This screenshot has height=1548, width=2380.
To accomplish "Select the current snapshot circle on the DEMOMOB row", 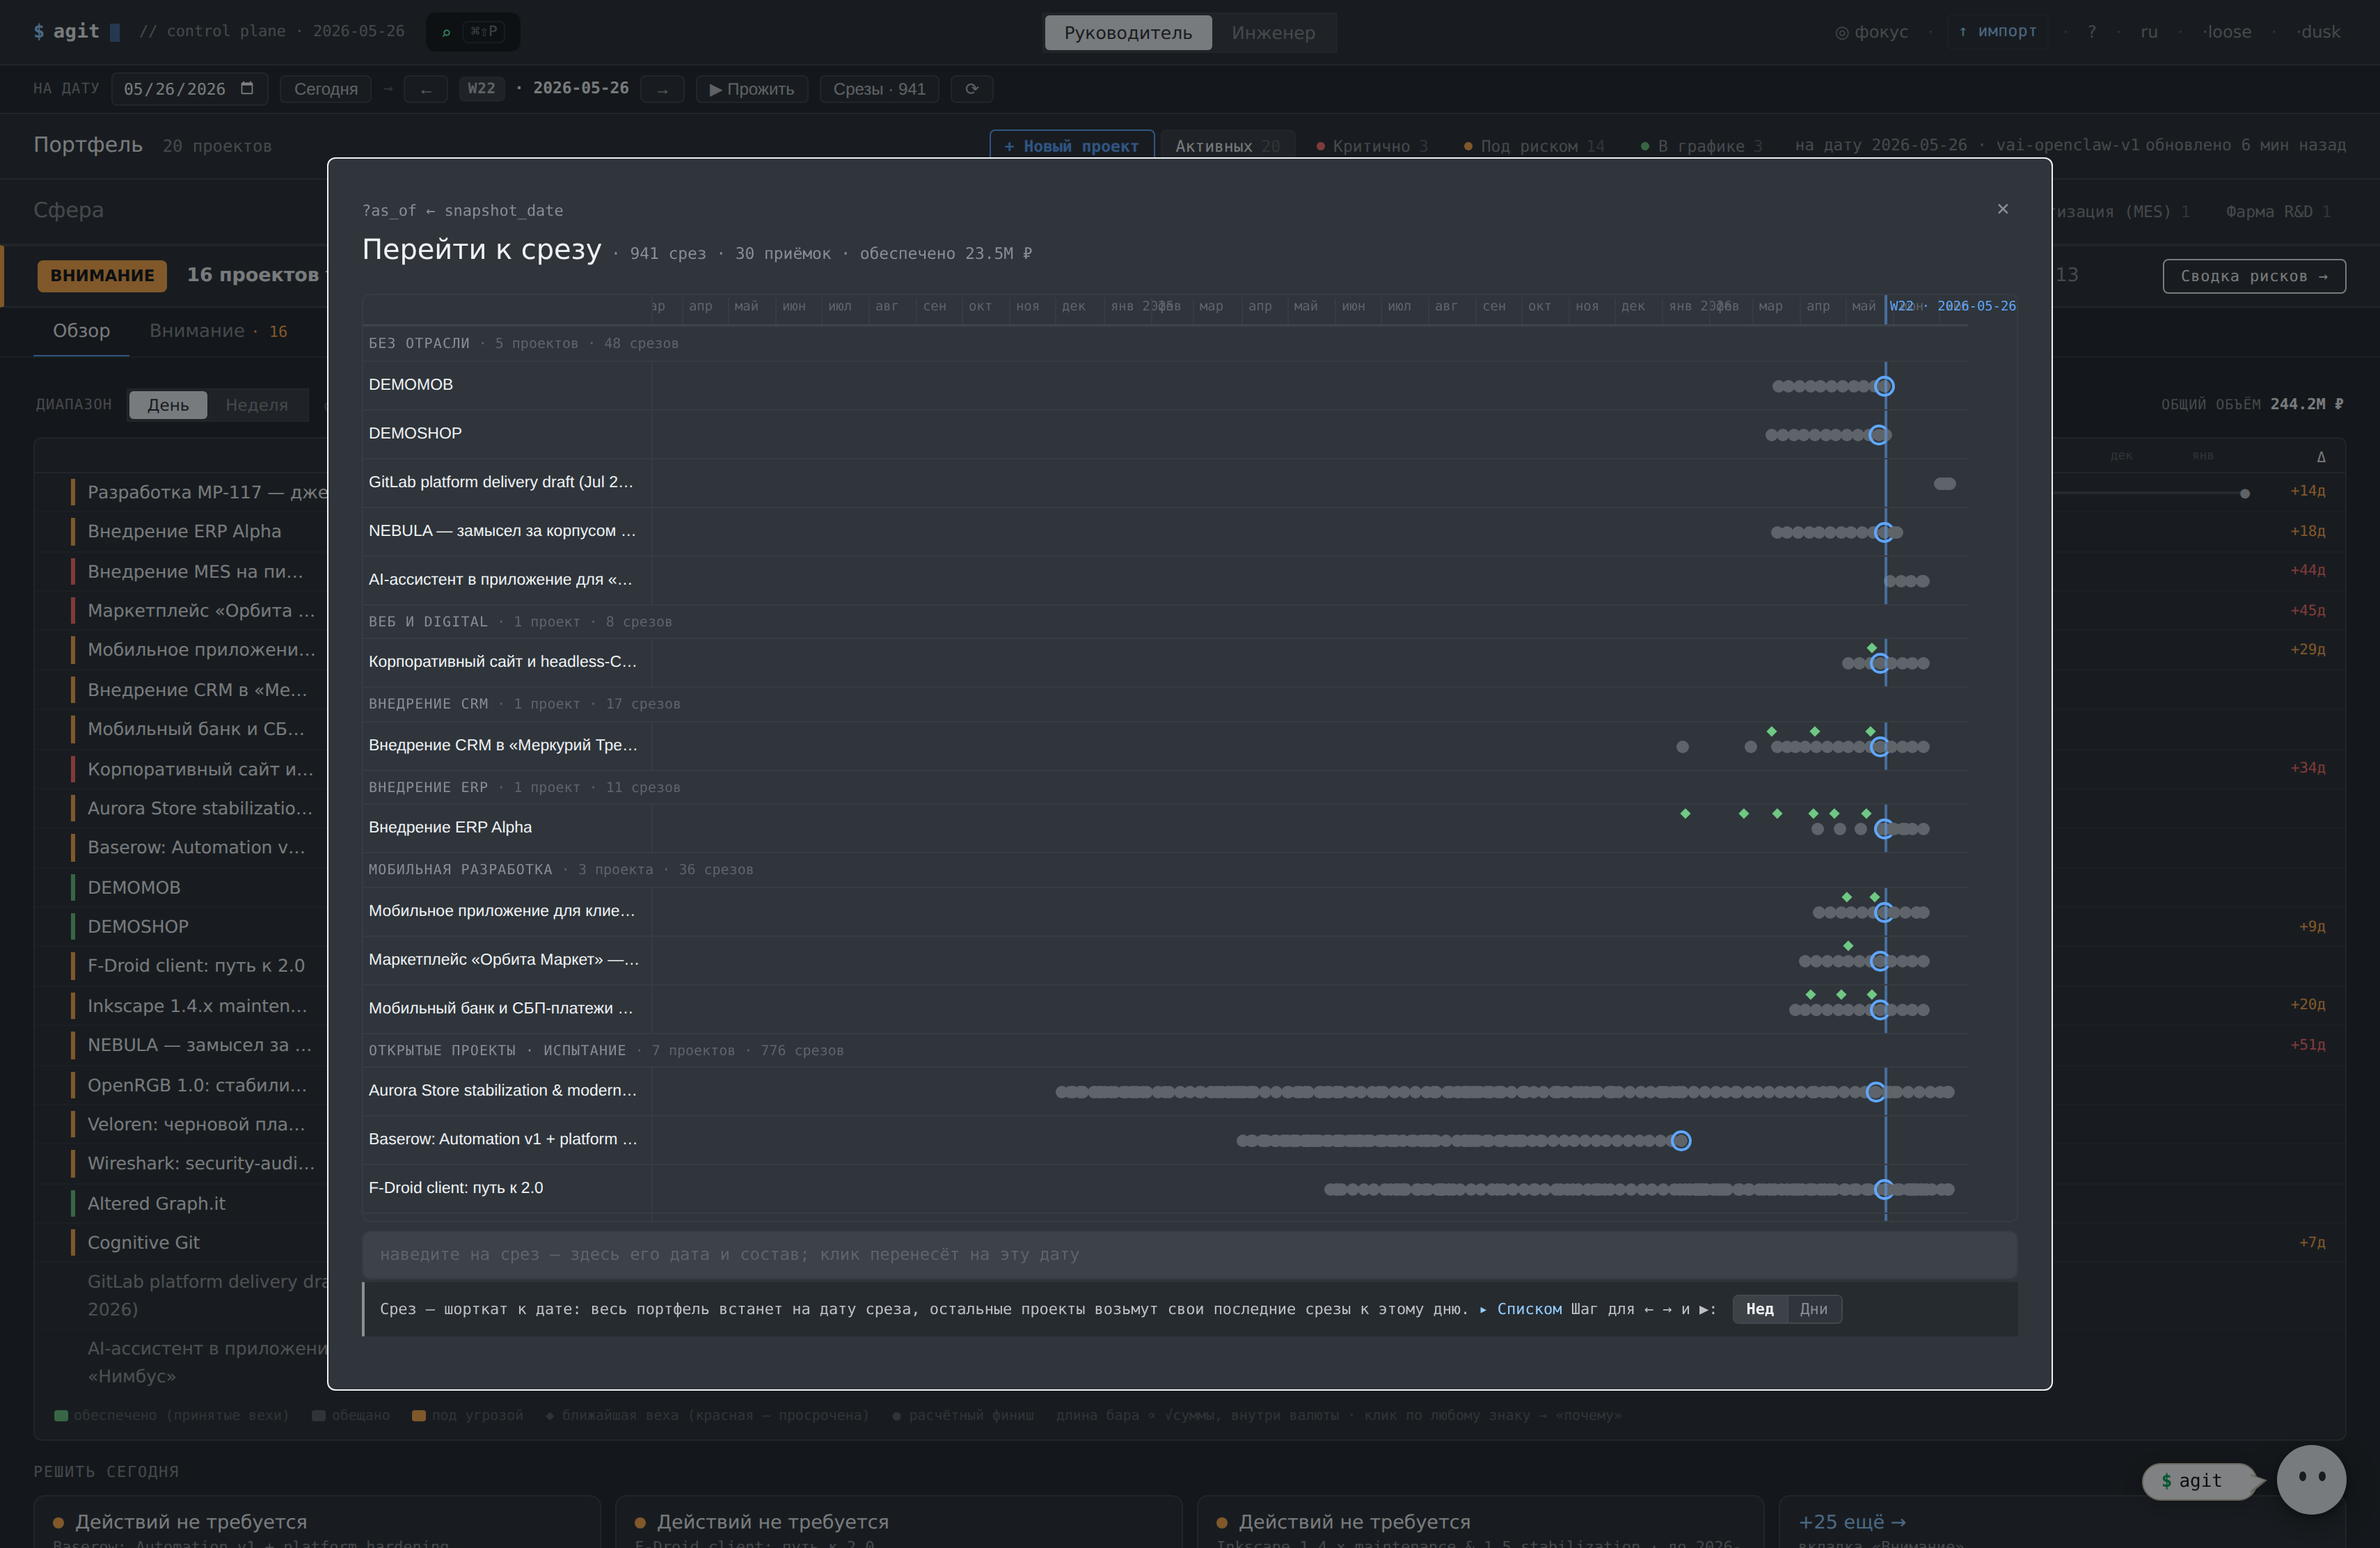I will (x=1884, y=386).
